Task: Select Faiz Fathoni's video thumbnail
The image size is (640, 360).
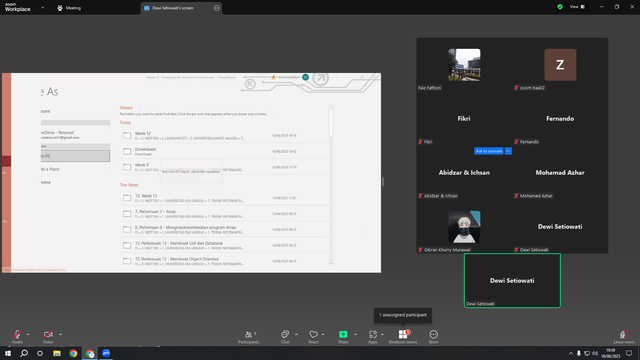Action: 464,65
